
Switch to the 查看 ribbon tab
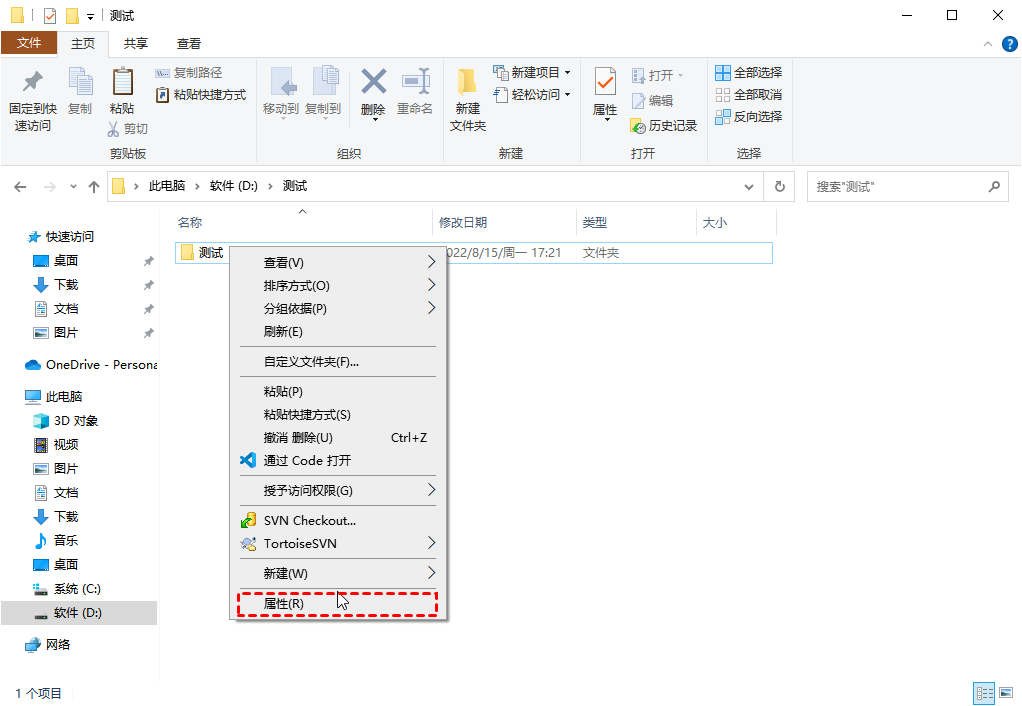(187, 43)
